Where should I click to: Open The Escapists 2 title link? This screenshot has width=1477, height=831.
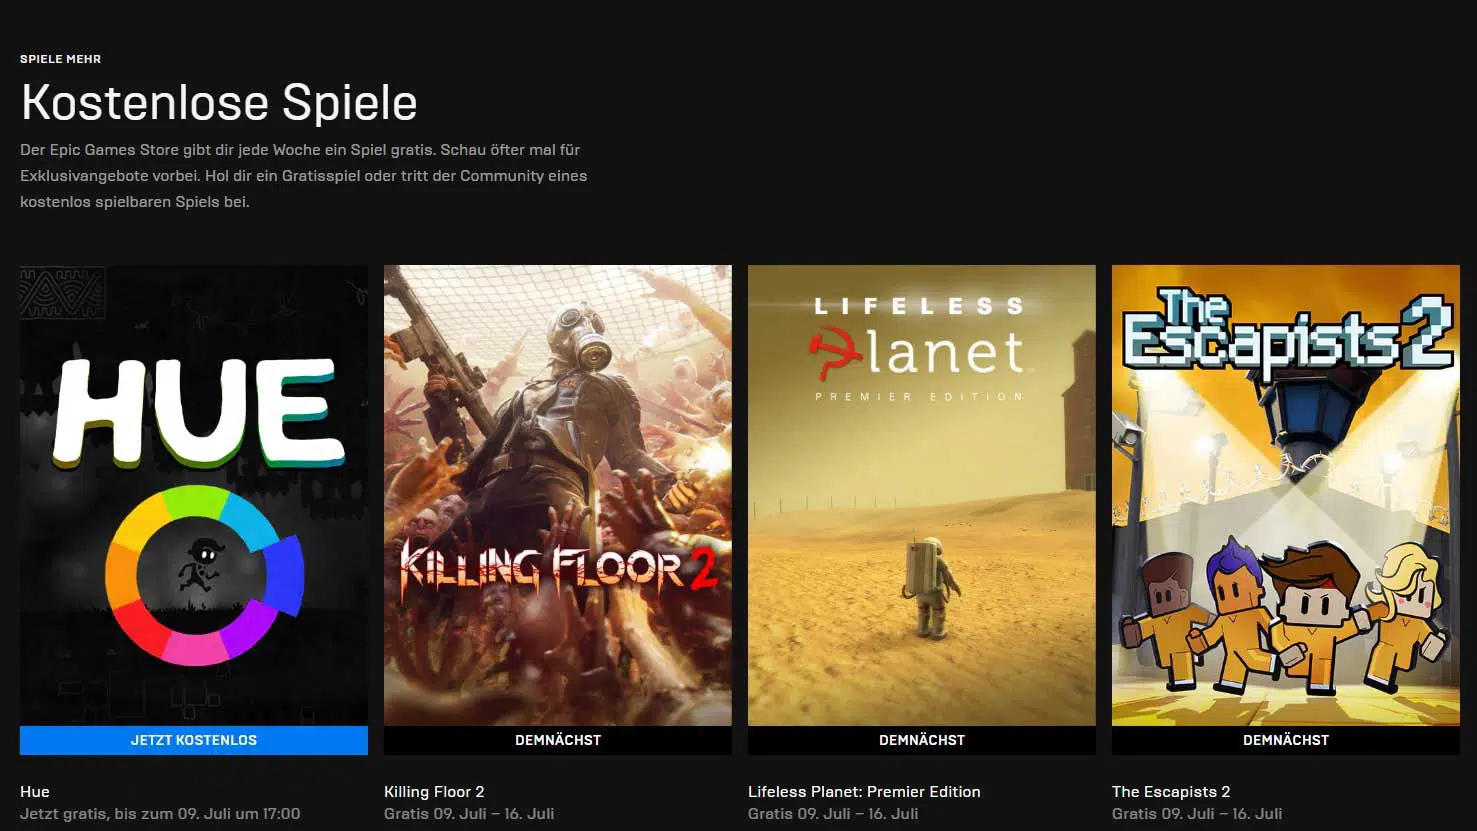(1171, 791)
